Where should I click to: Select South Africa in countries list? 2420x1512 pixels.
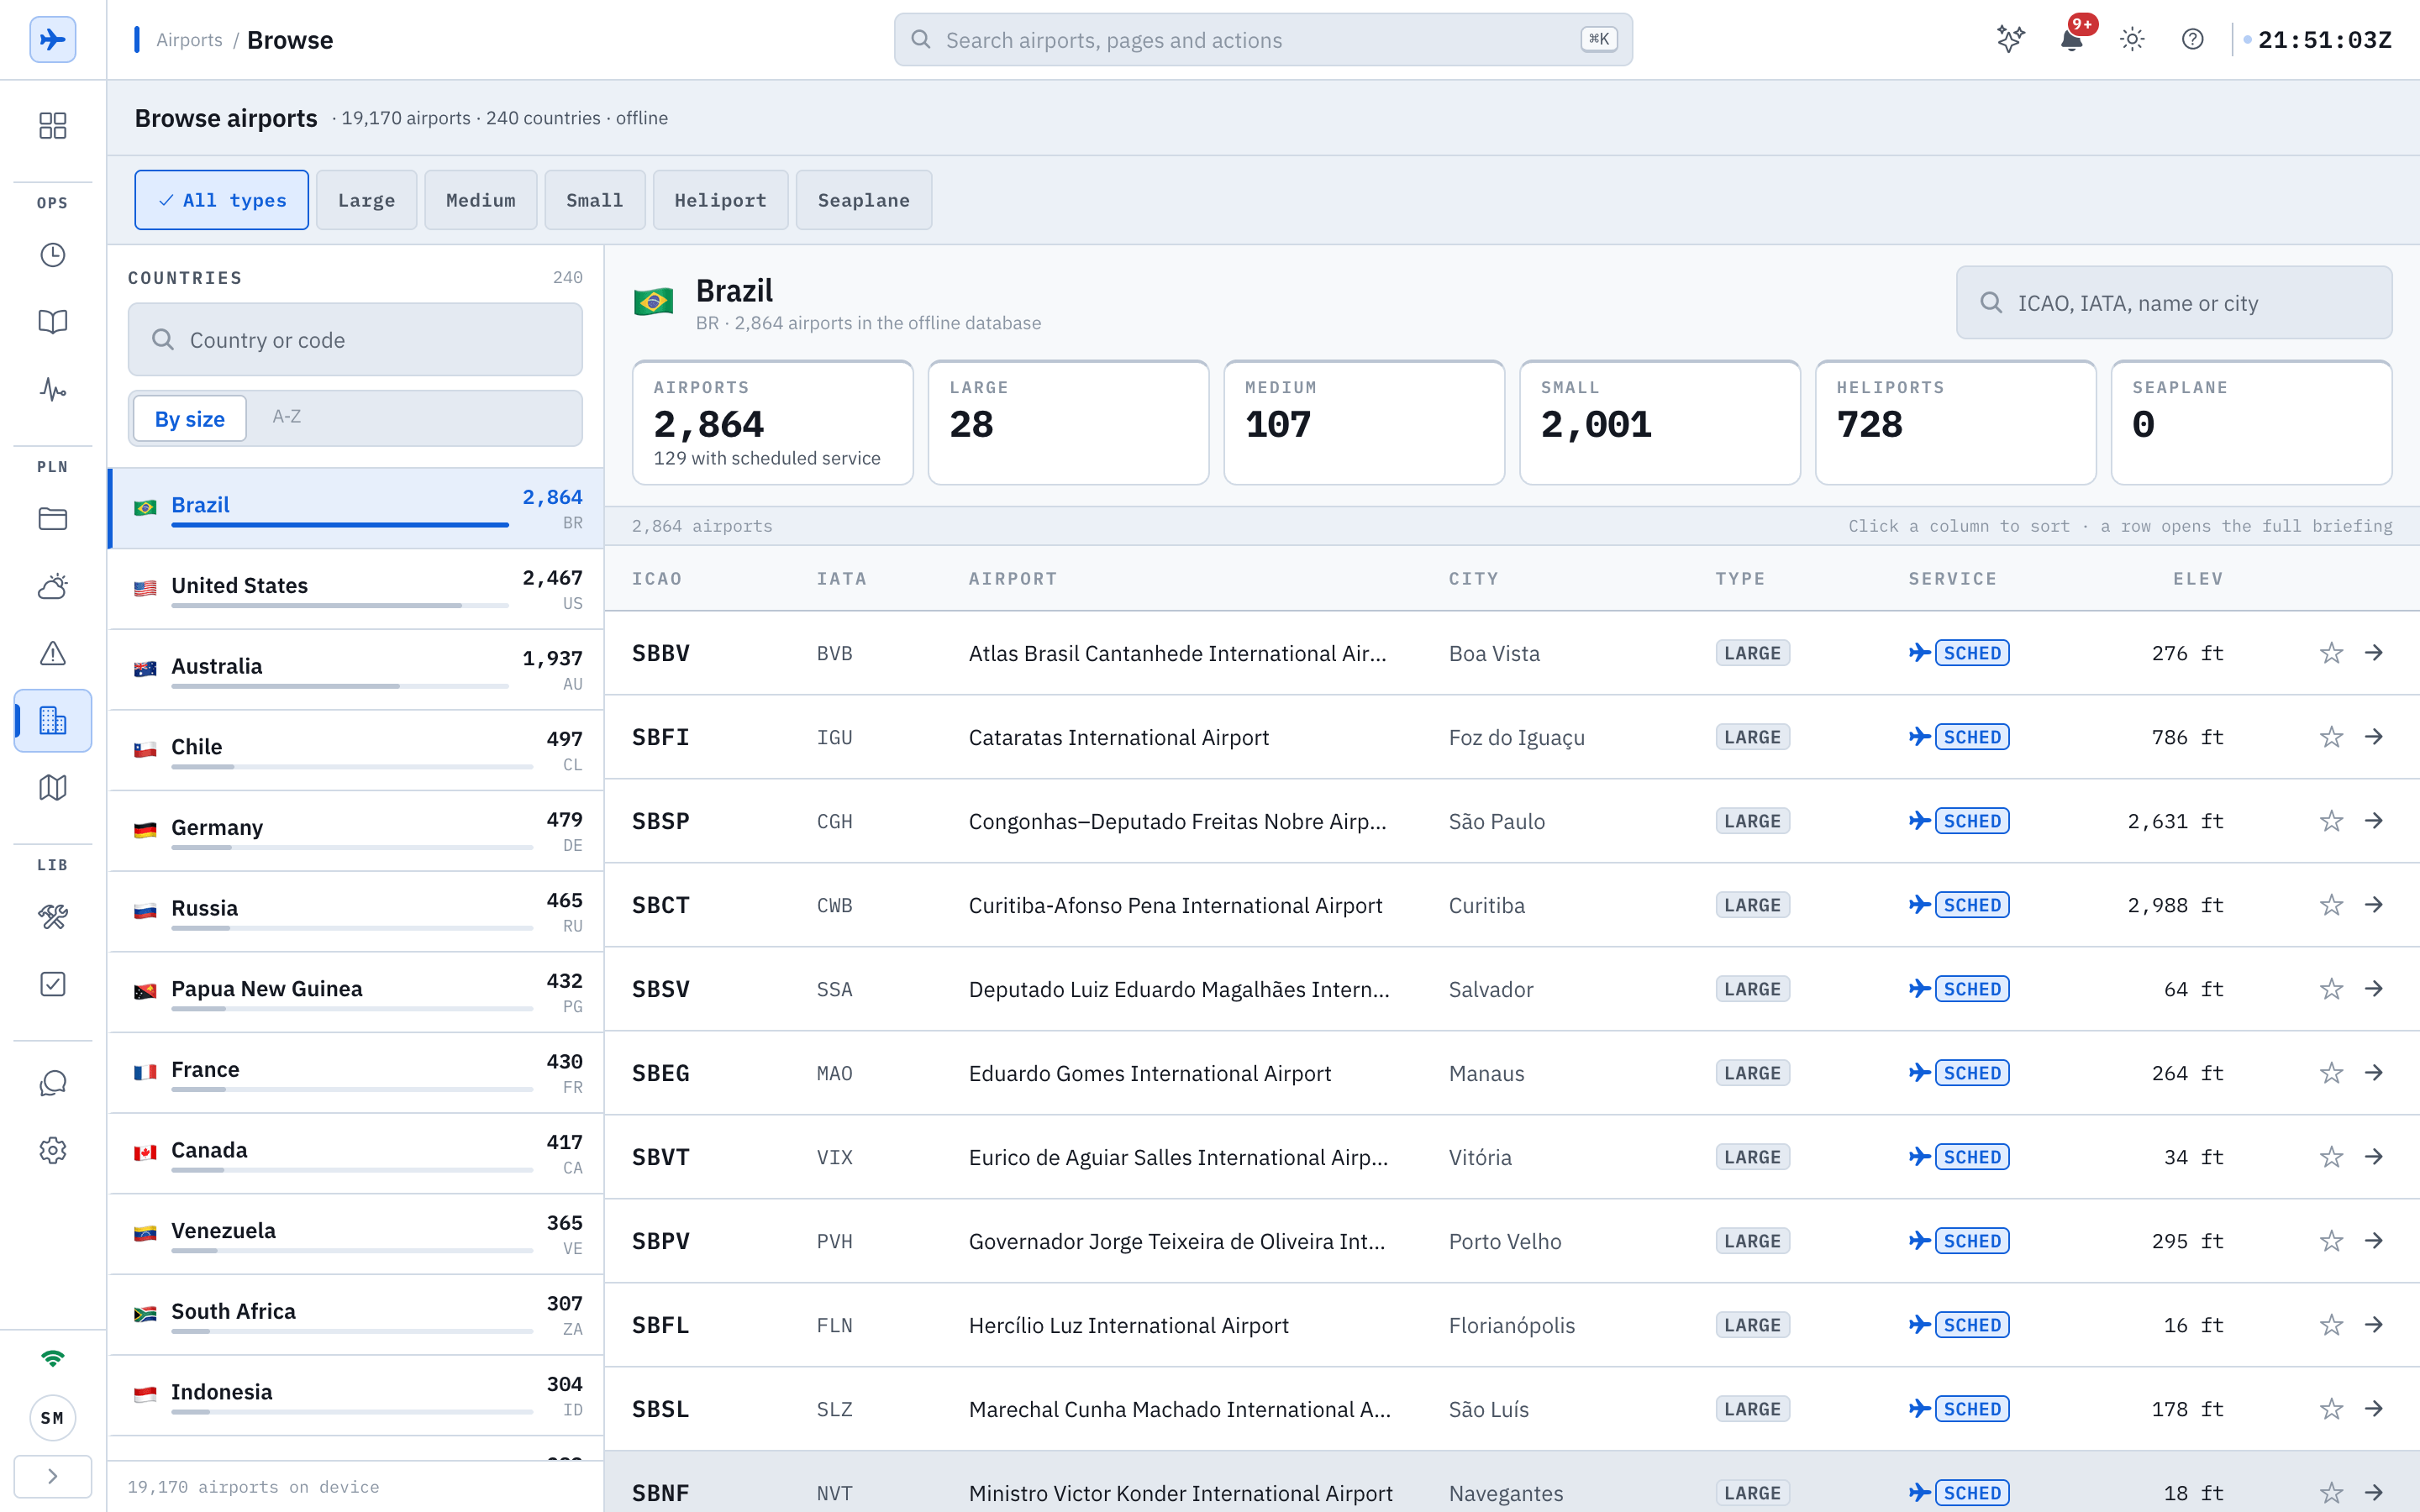click(356, 1315)
